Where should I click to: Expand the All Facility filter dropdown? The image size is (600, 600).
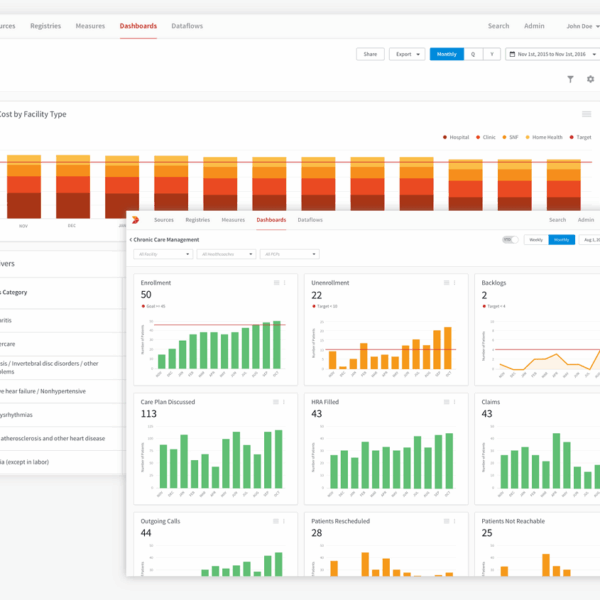coord(161,255)
